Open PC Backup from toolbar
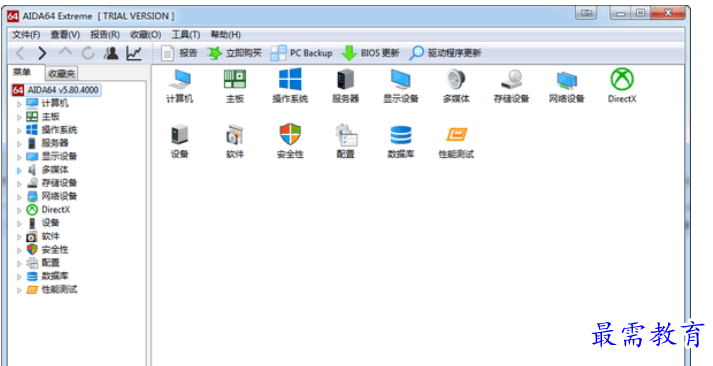Image resolution: width=713 pixels, height=366 pixels. click(x=301, y=53)
